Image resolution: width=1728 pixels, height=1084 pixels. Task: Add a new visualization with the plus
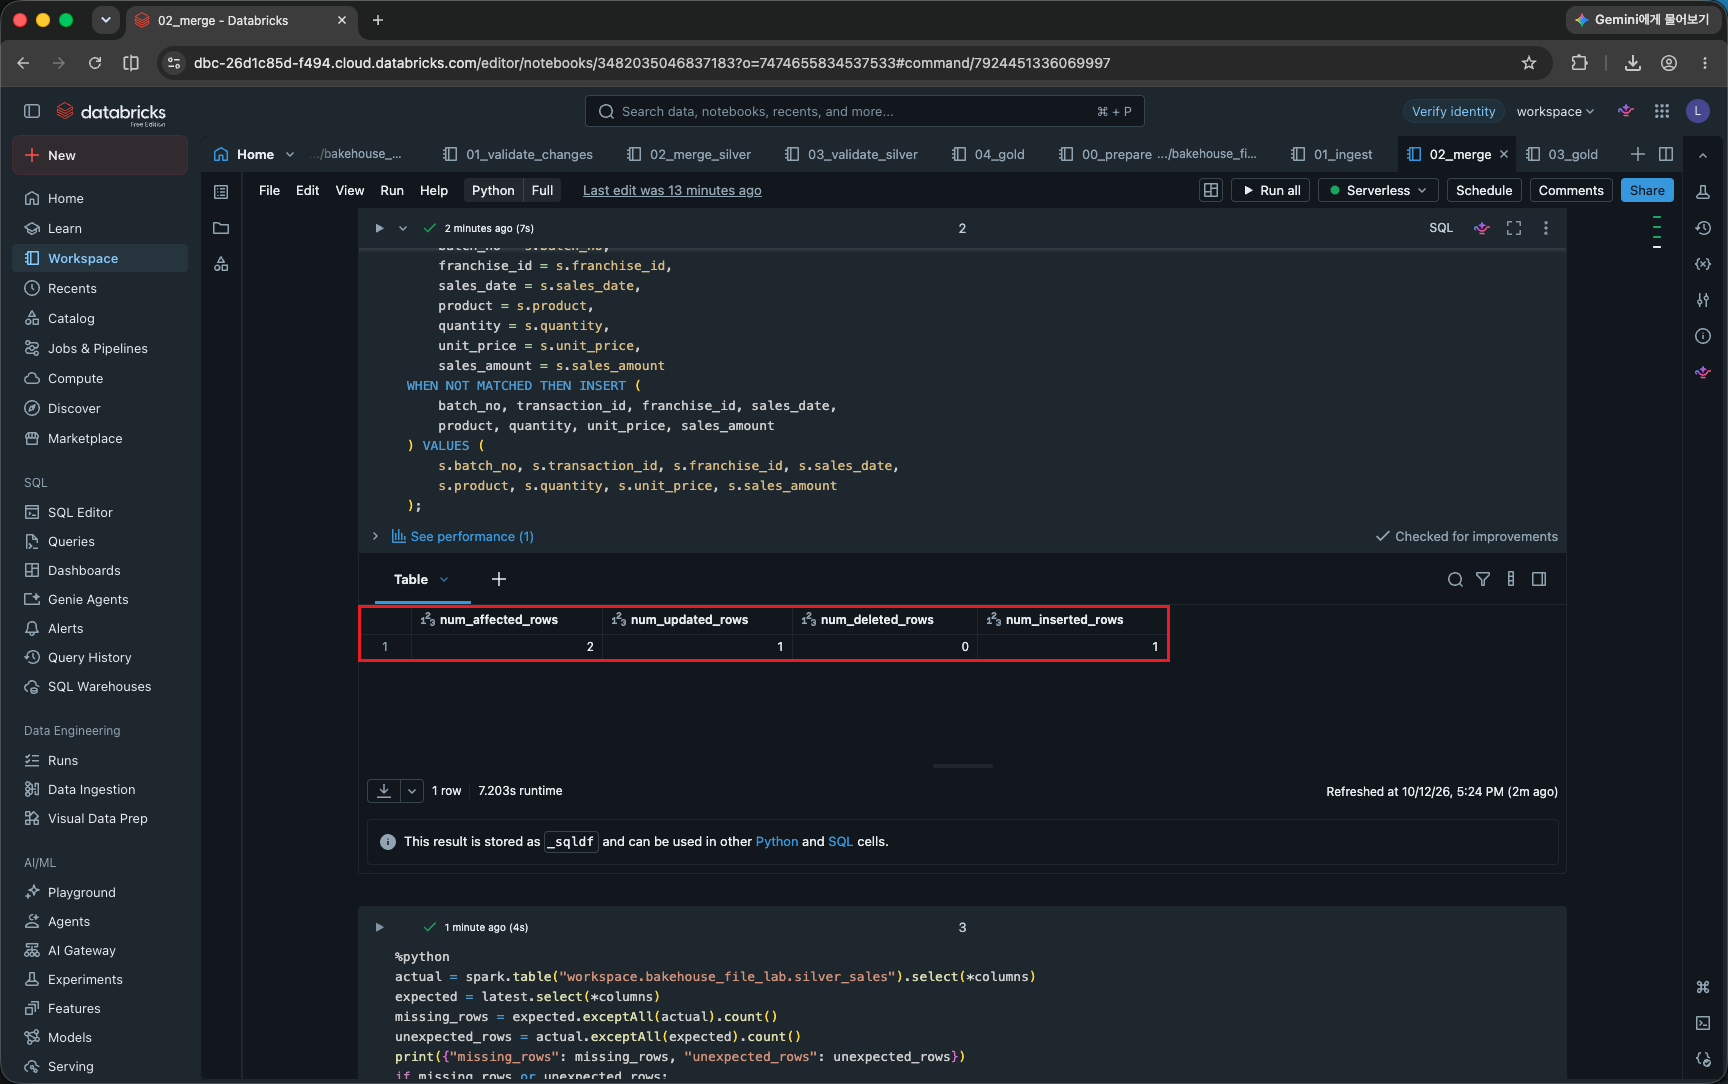click(499, 579)
